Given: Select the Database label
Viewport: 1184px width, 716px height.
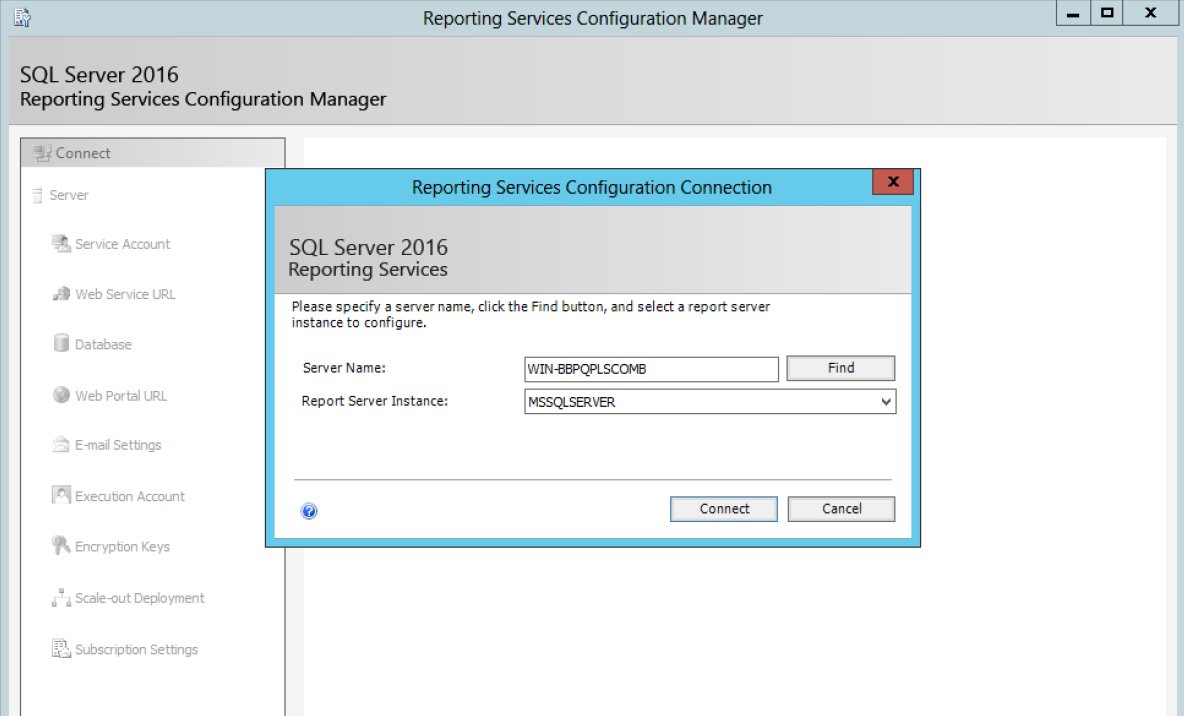Looking at the screenshot, I should (x=103, y=344).
